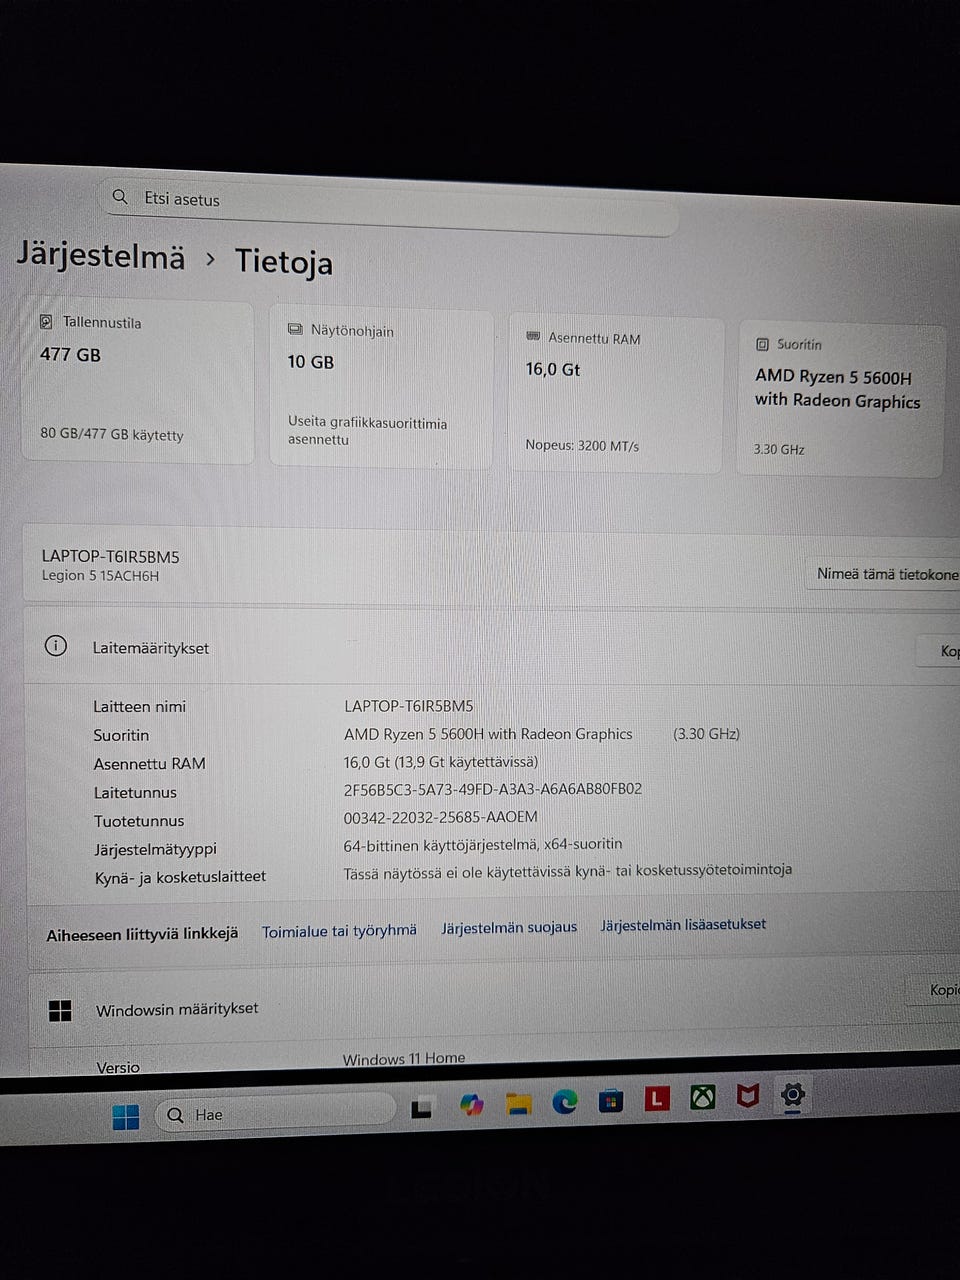Screen dimensions: 960x1280
Task: Click the 16,0 Gt (13,9 Gt käytettävissä) value
Action: [441, 762]
